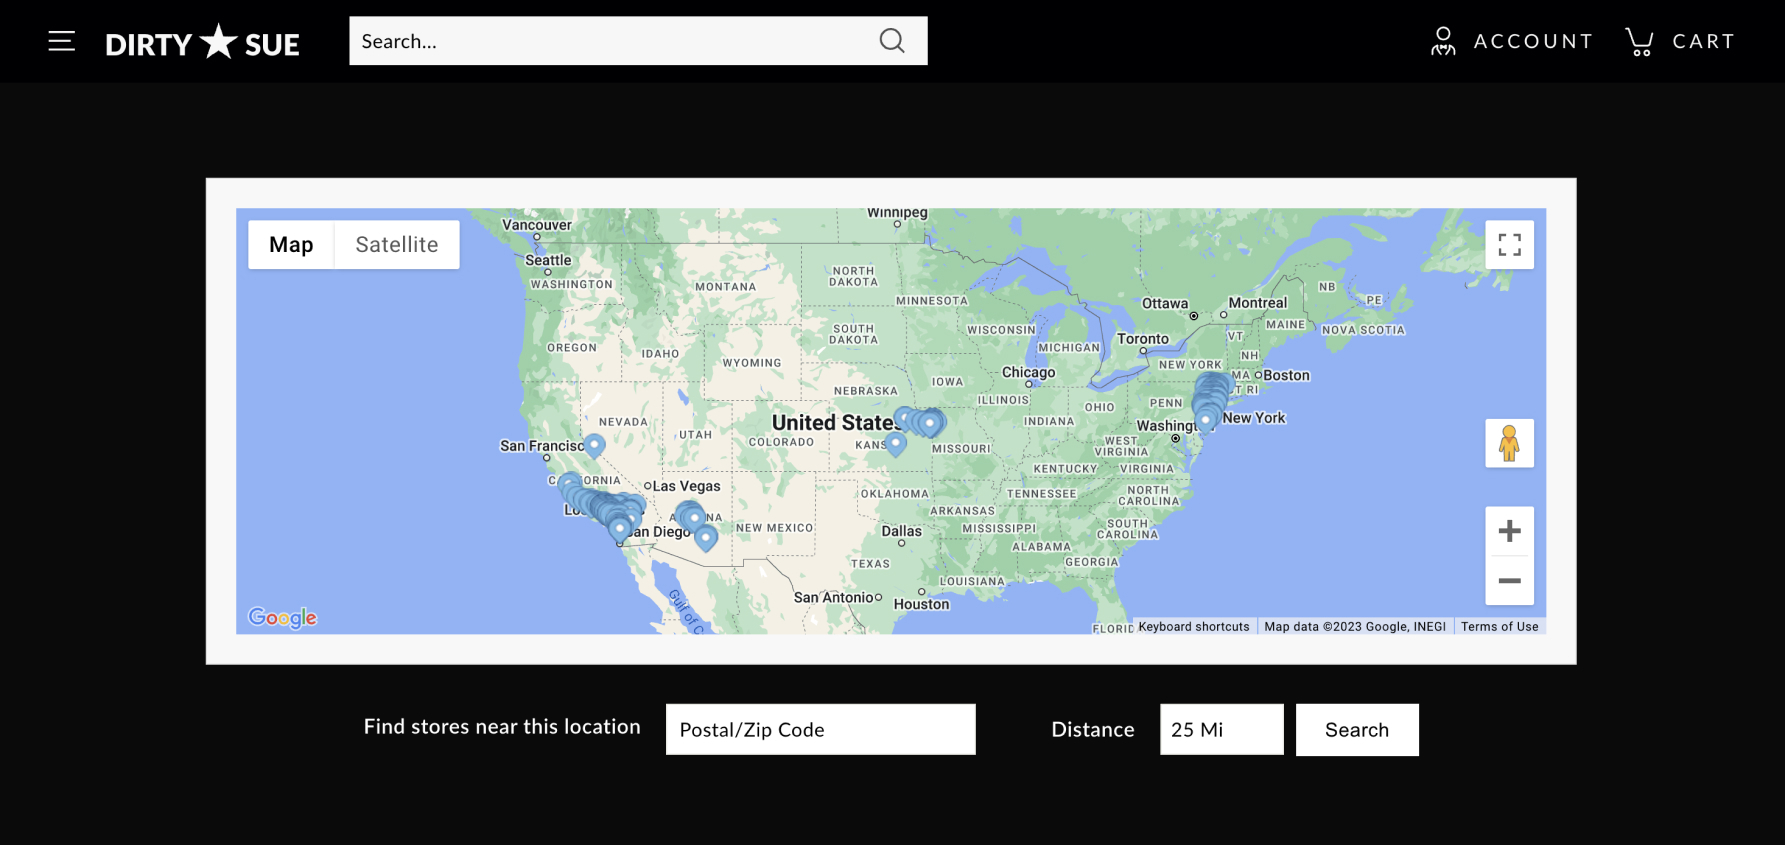Screen dimensions: 1785x845
Task: Toggle fullscreen map view
Action: (x=1509, y=245)
